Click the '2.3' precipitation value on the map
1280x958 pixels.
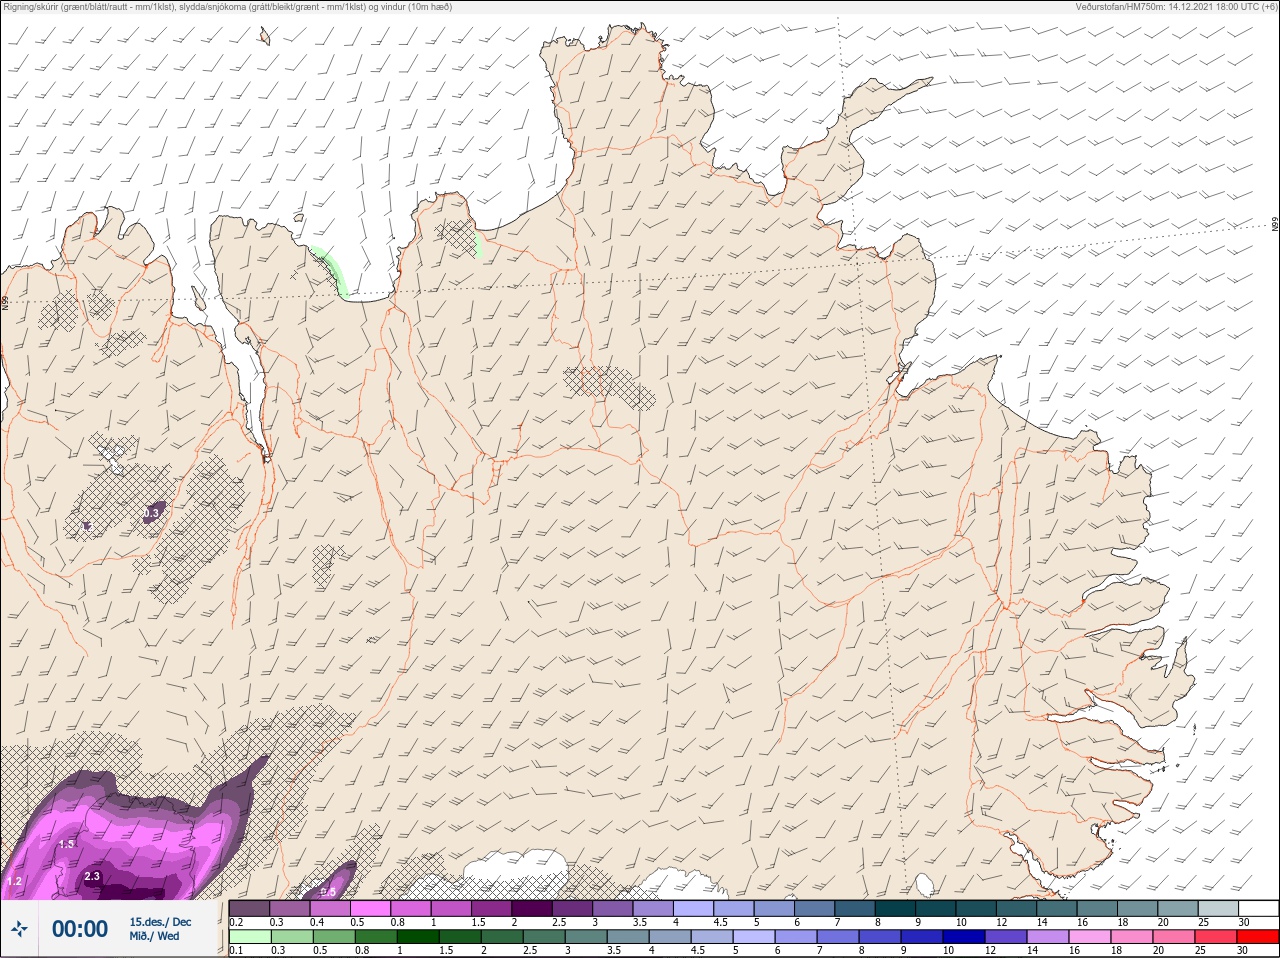92,876
